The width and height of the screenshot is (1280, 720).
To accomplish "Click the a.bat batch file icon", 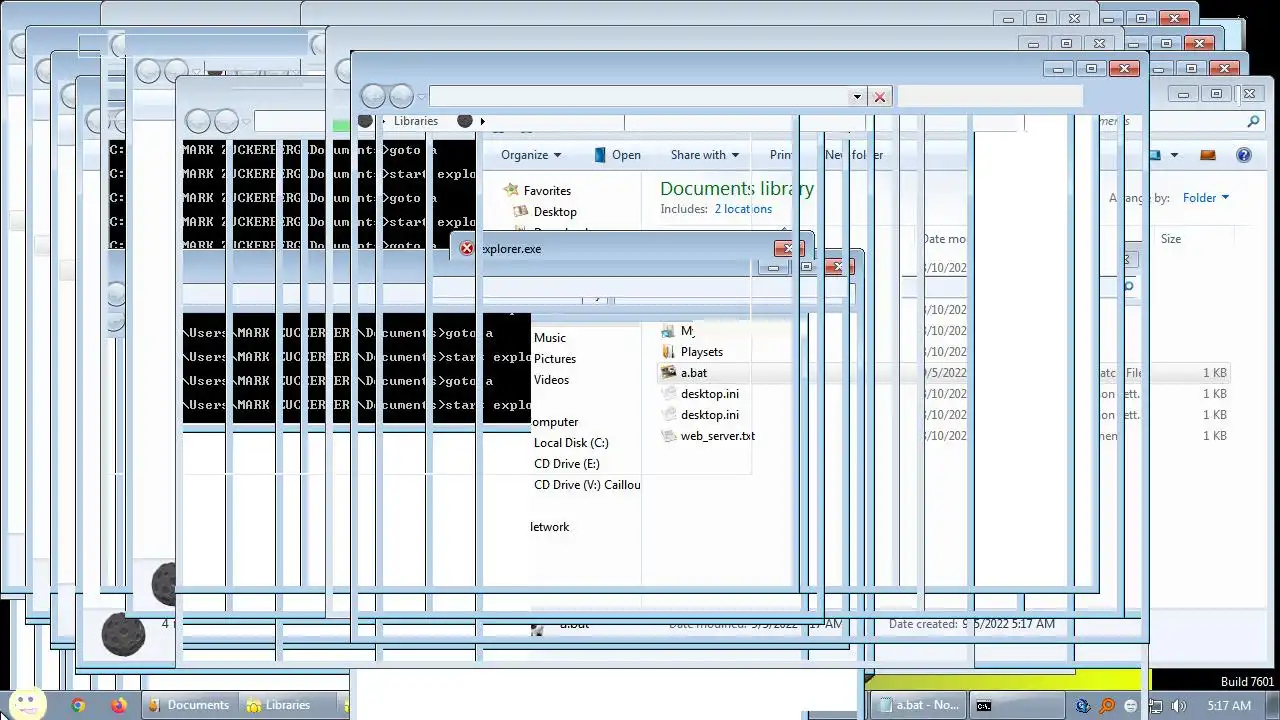I will [x=669, y=373].
